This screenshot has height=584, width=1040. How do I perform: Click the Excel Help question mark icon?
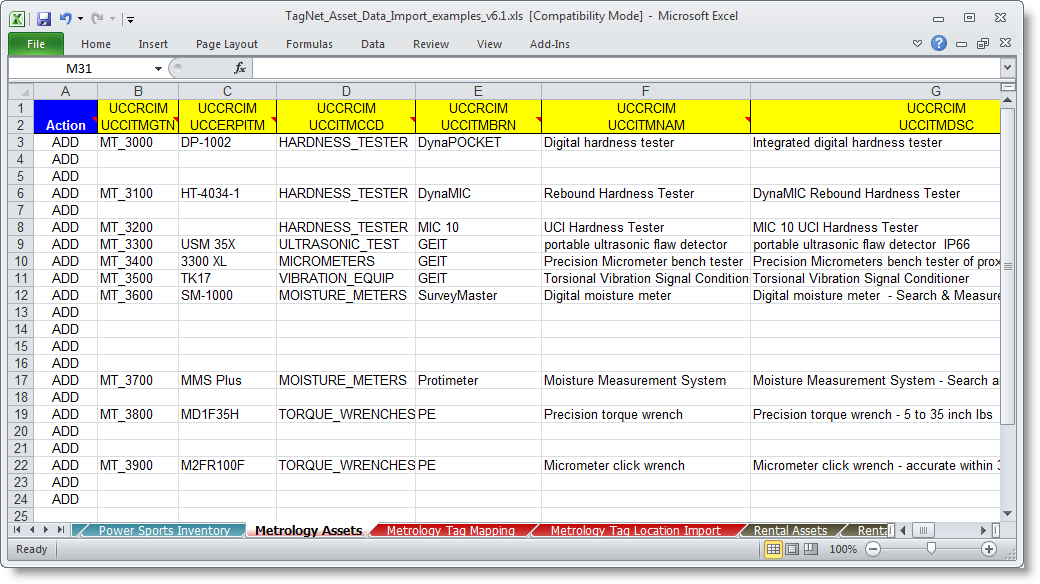pos(939,43)
